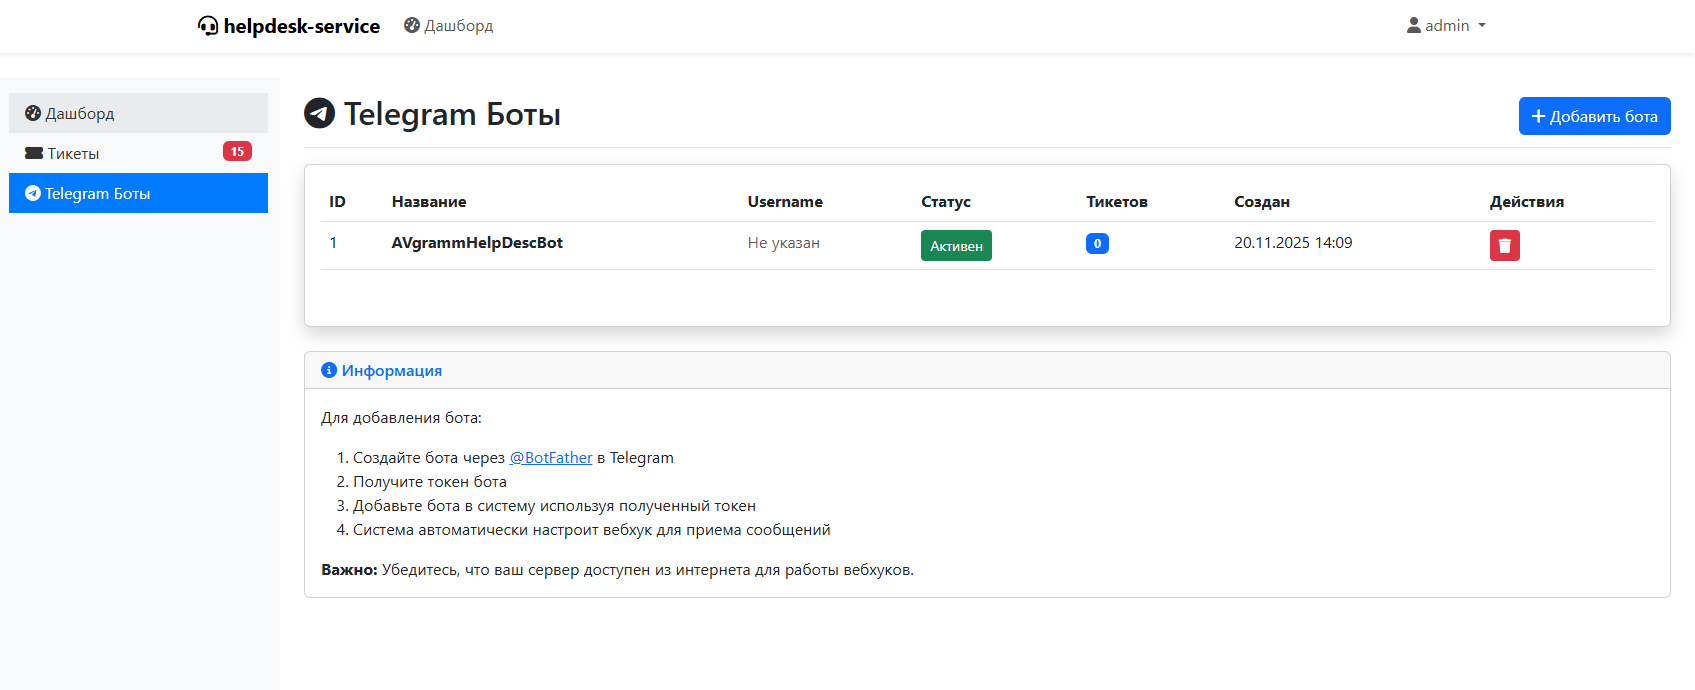Go to Дашборд via top navbar link
This screenshot has width=1695, height=690.
point(459,25)
